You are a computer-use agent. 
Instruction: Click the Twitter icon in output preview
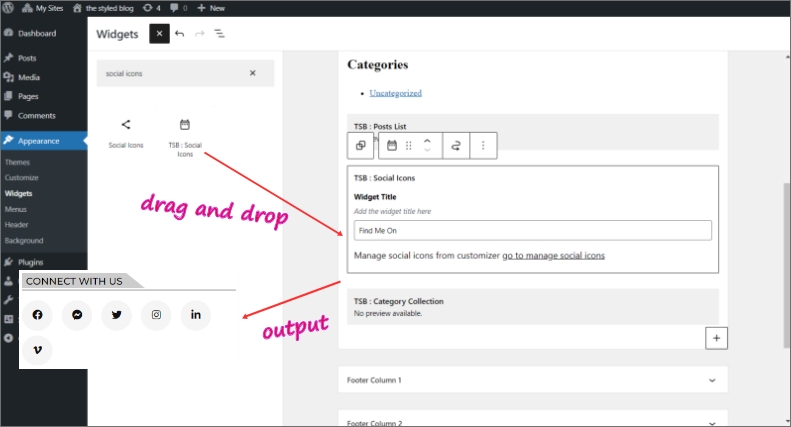tap(117, 315)
